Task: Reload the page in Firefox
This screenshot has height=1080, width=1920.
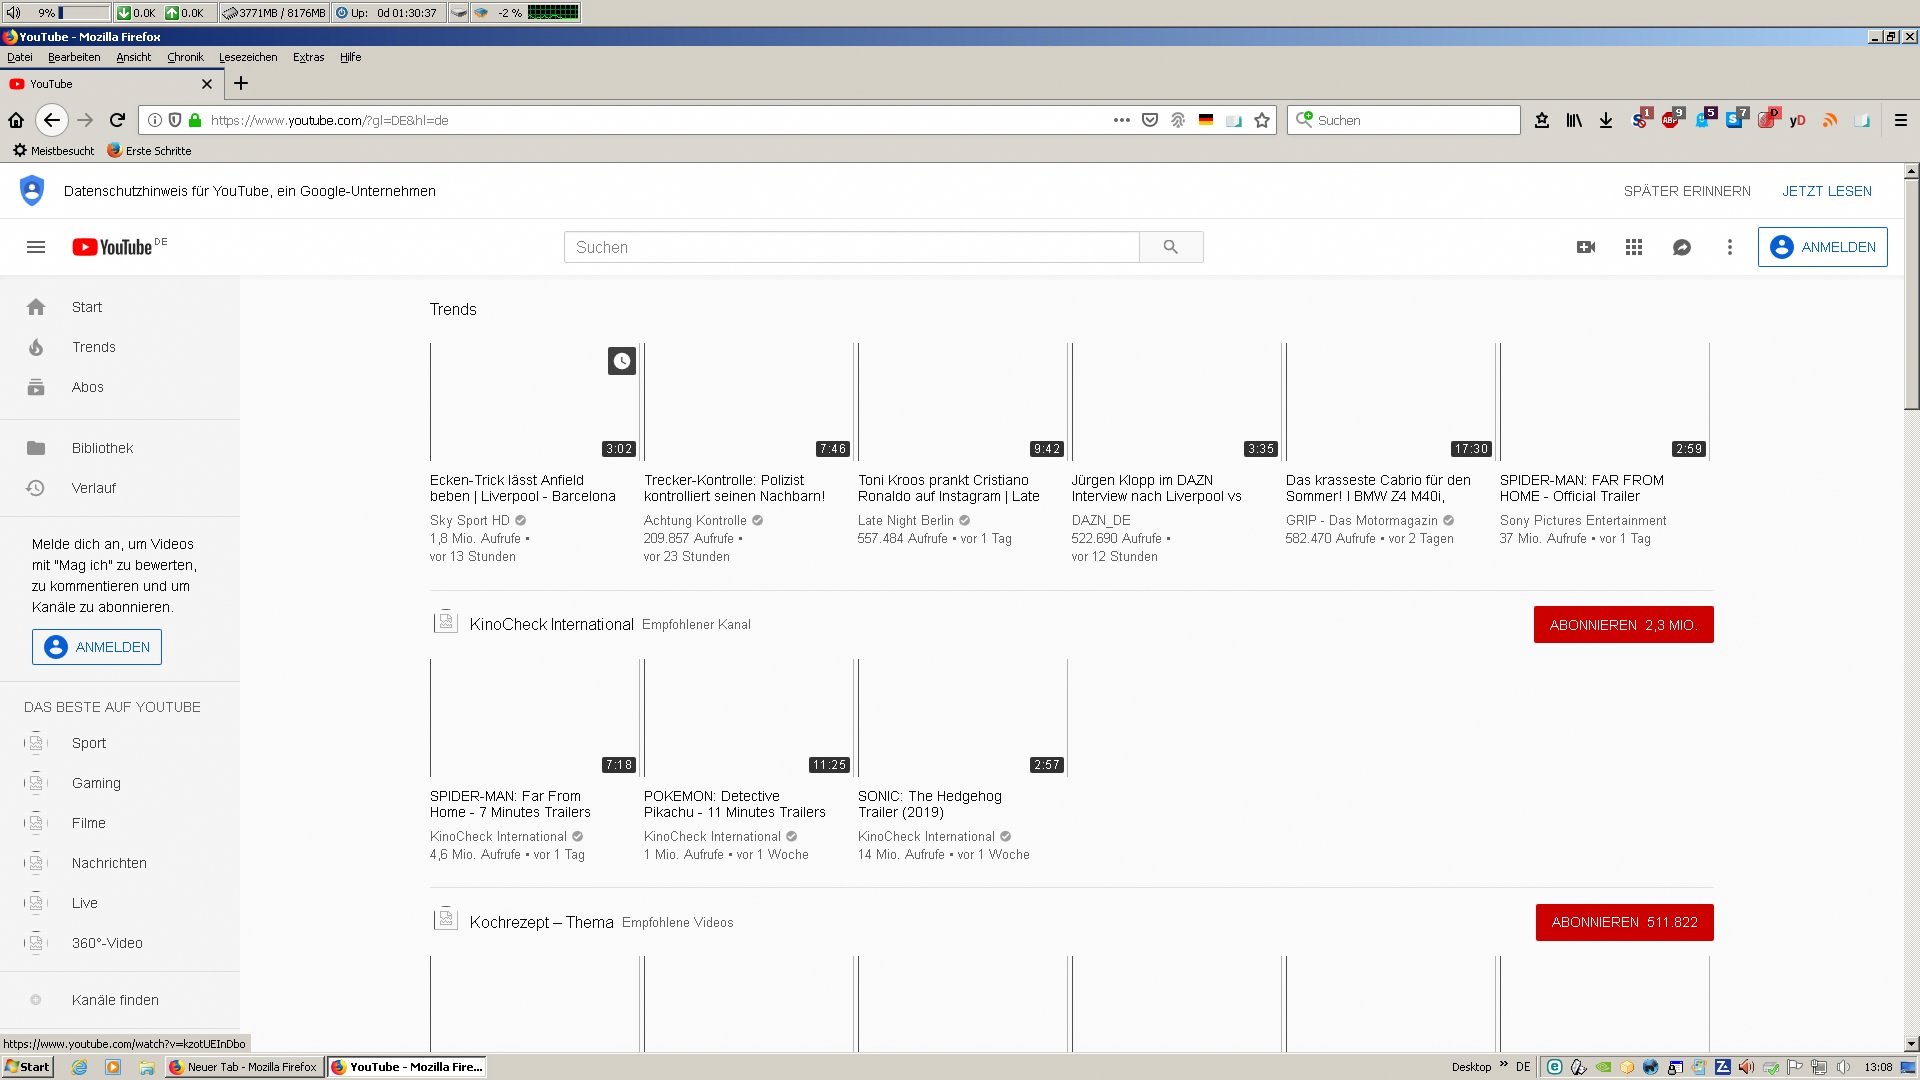Action: tap(117, 120)
